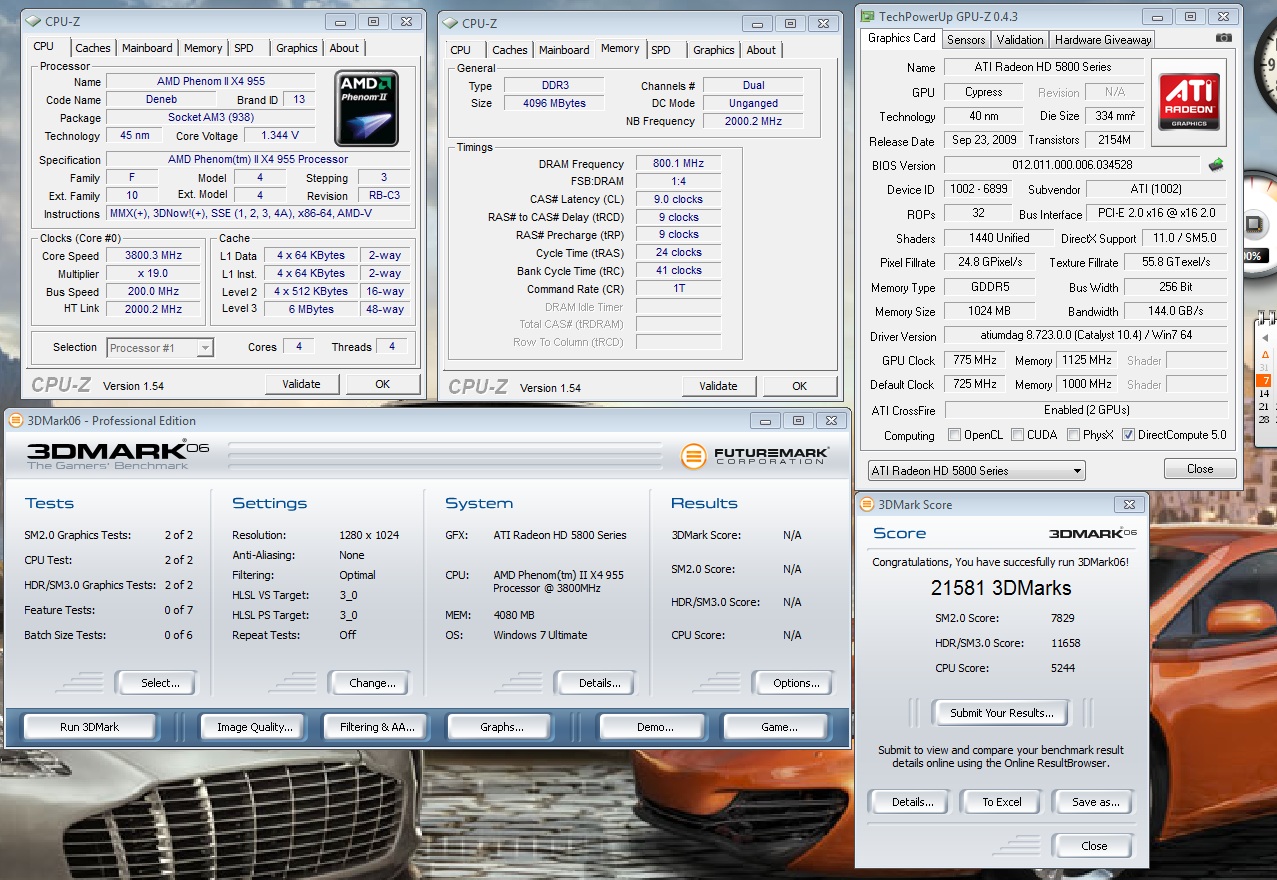The image size is (1277, 880).
Task: Click the CAS# Latency value 9.0 clocks
Action: [x=679, y=199]
